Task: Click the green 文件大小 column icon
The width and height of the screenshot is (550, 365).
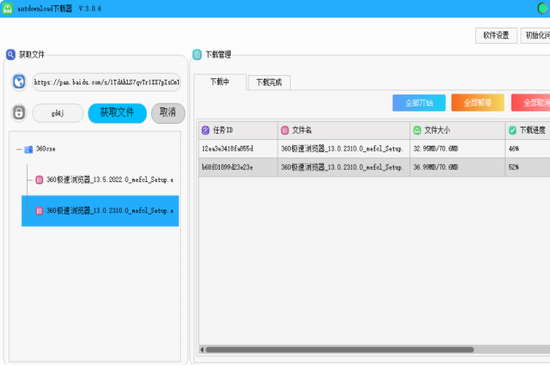Action: coord(417,130)
